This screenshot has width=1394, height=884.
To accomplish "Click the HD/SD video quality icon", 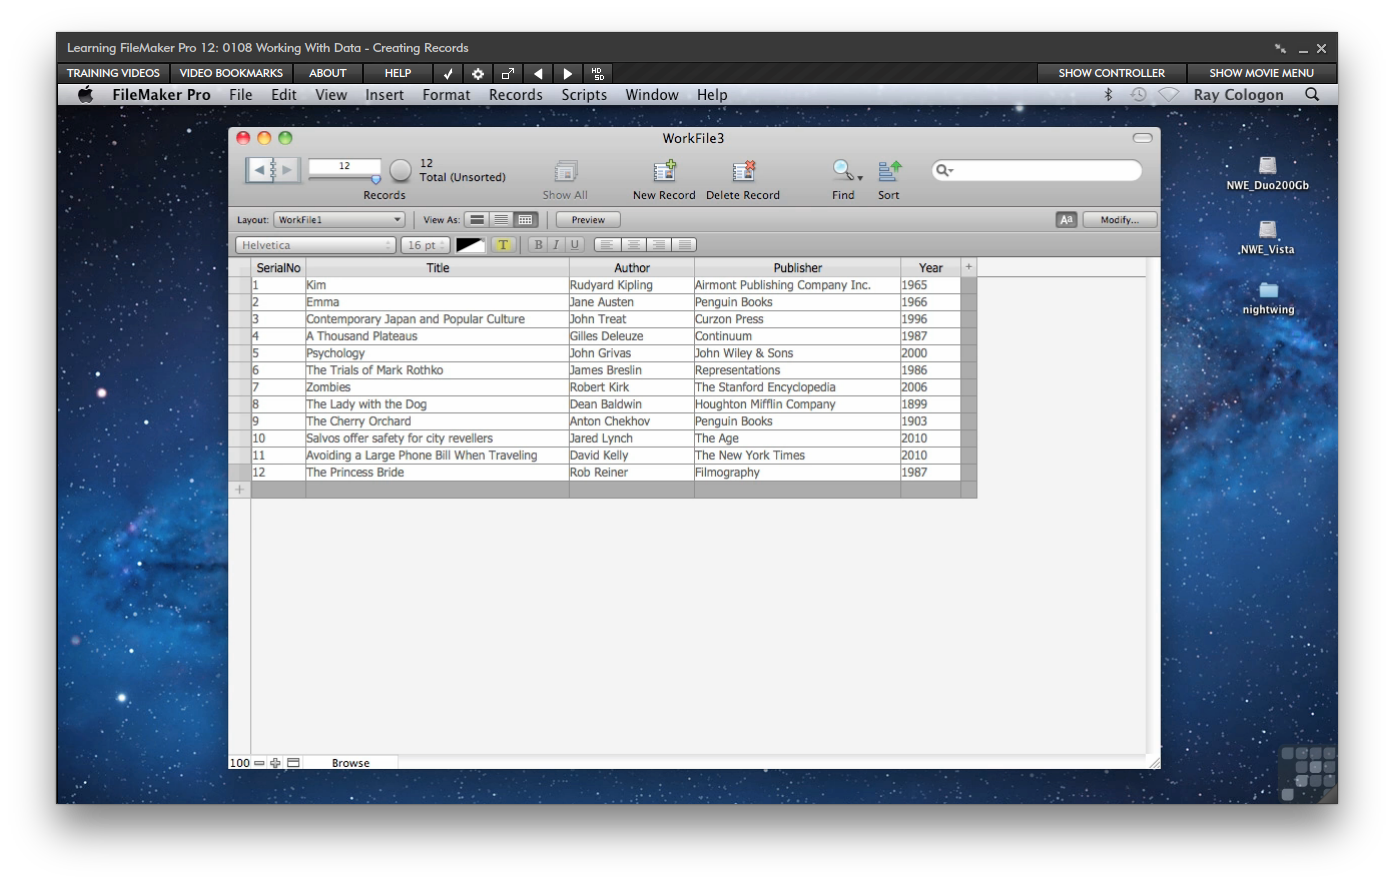I will (x=597, y=73).
